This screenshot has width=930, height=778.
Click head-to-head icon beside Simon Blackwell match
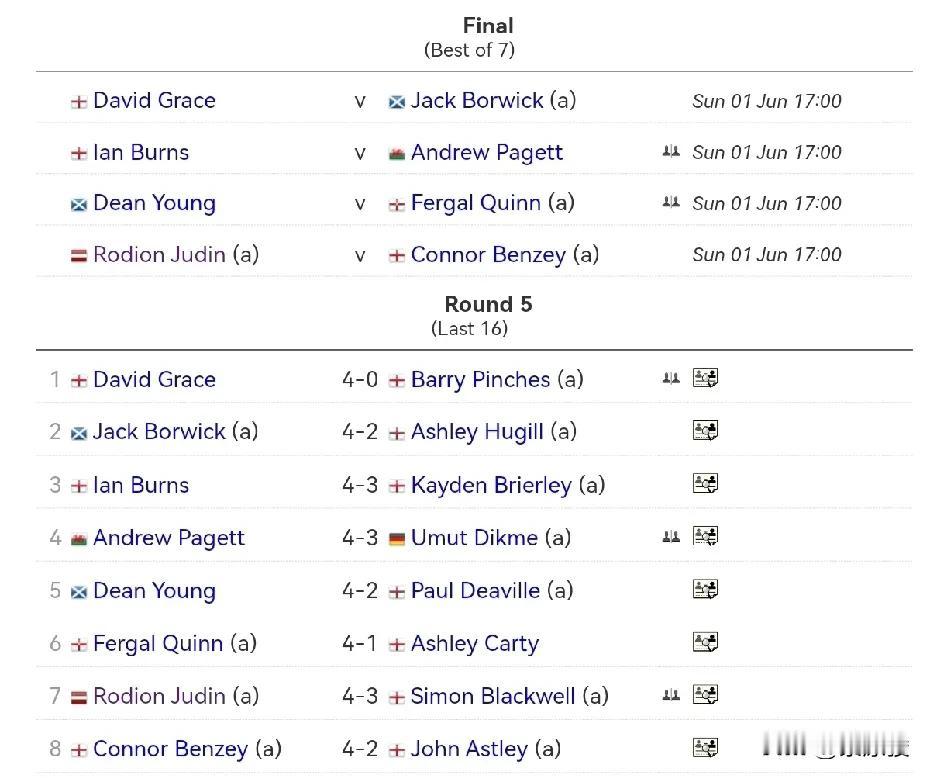pos(671,694)
